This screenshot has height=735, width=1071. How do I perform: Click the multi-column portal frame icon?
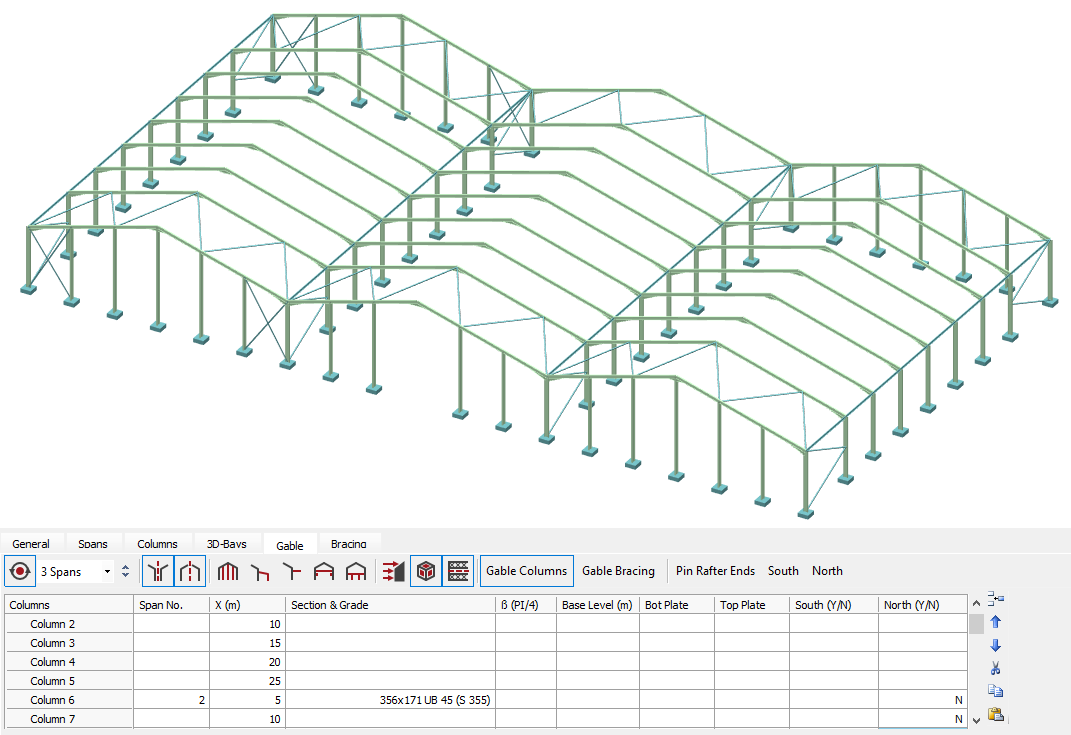[228, 571]
